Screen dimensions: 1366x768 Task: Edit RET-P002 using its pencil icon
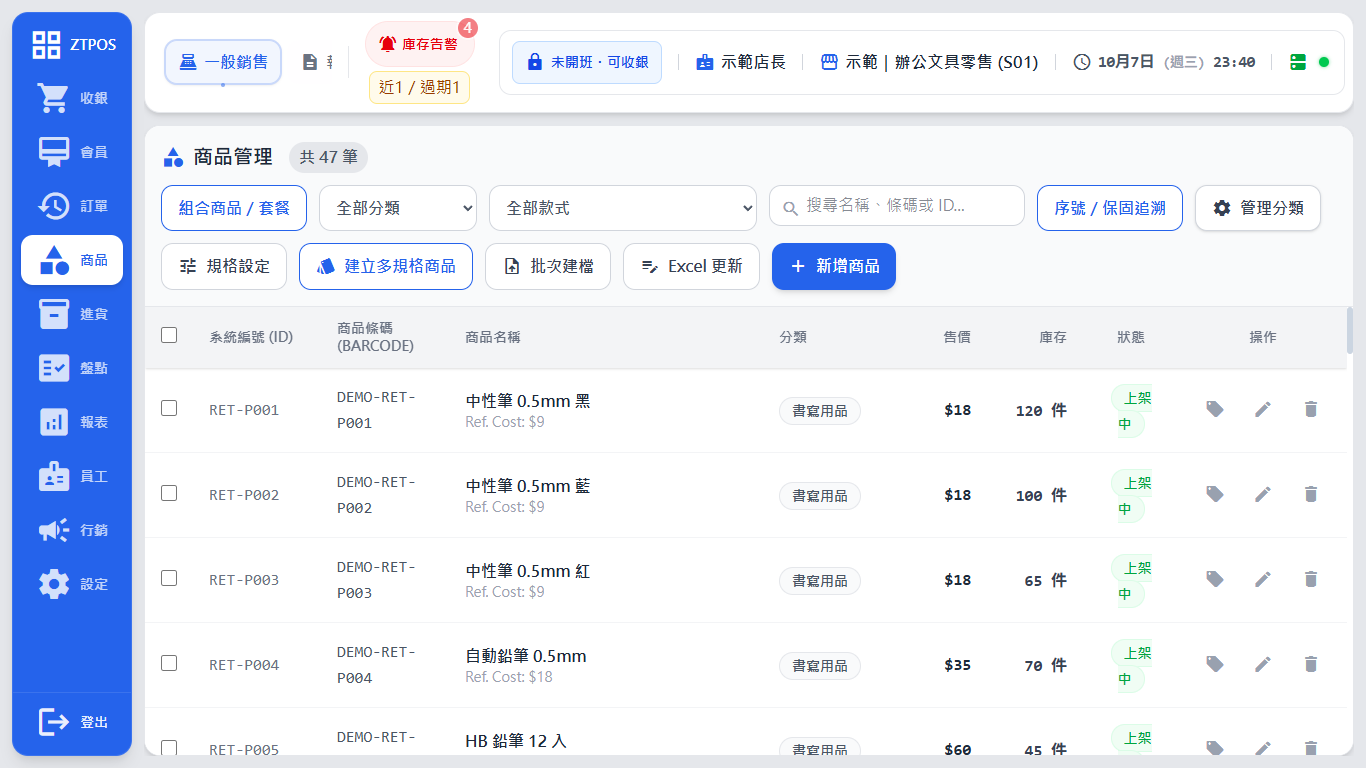(x=1263, y=494)
